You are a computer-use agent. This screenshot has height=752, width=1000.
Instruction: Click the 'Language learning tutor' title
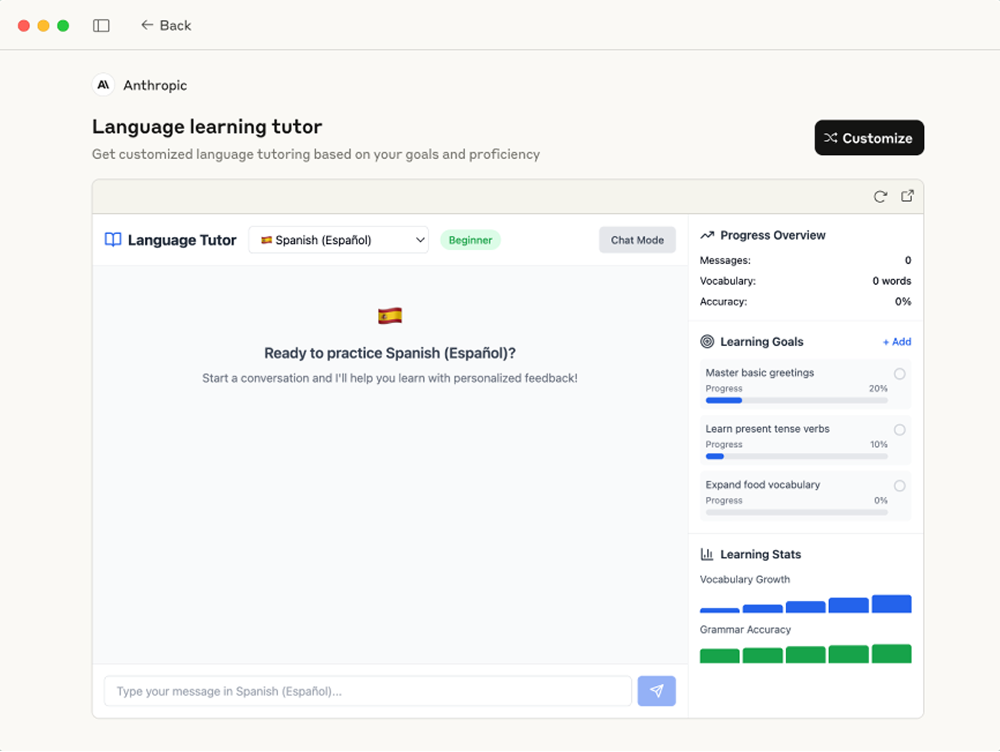(x=207, y=126)
